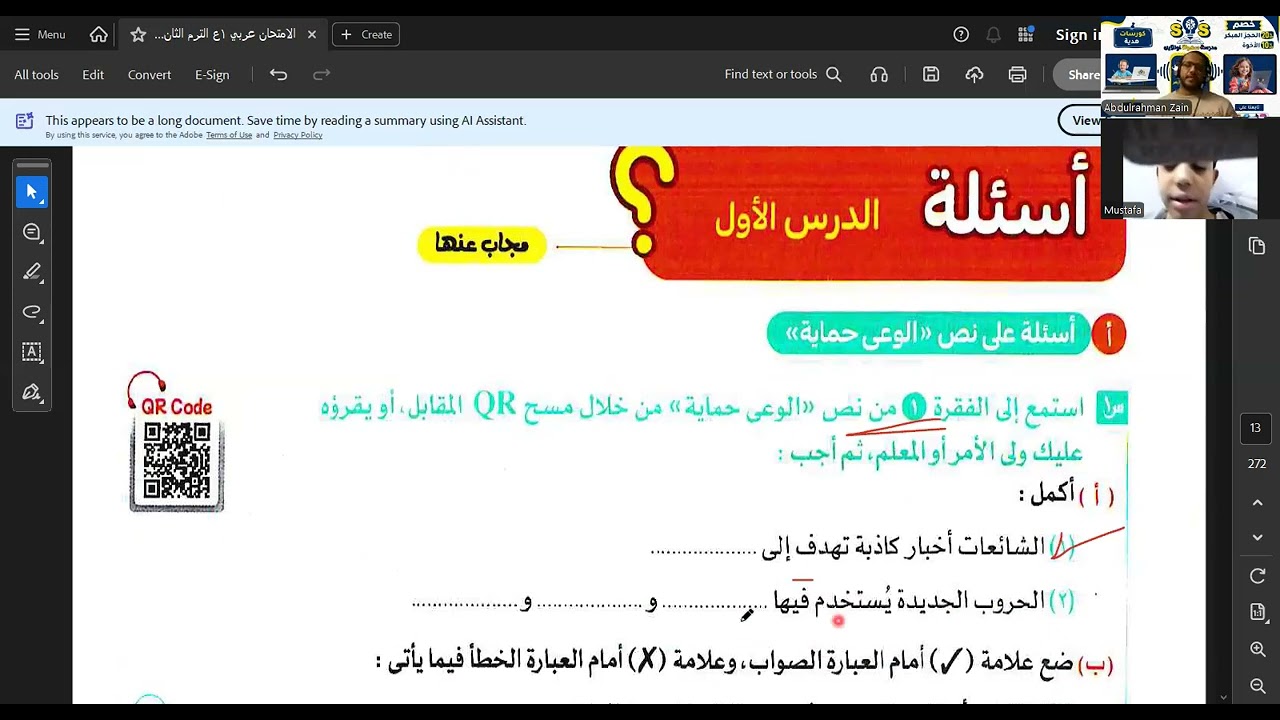Image resolution: width=1280 pixels, height=720 pixels.
Task: Undo the last action
Action: [x=278, y=74]
